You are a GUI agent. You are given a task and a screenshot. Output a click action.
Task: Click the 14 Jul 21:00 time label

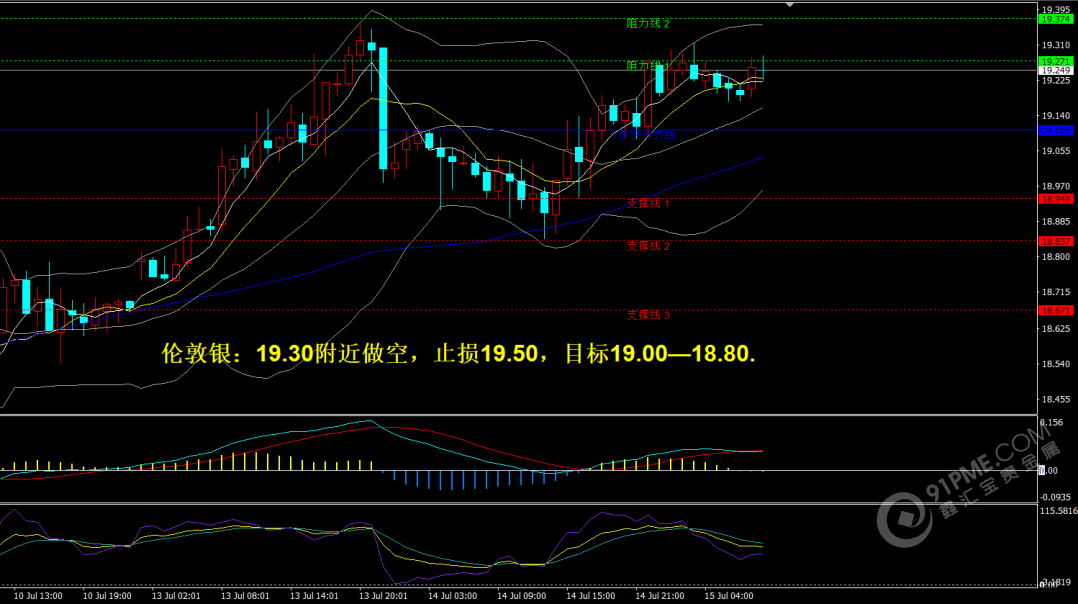(659, 596)
